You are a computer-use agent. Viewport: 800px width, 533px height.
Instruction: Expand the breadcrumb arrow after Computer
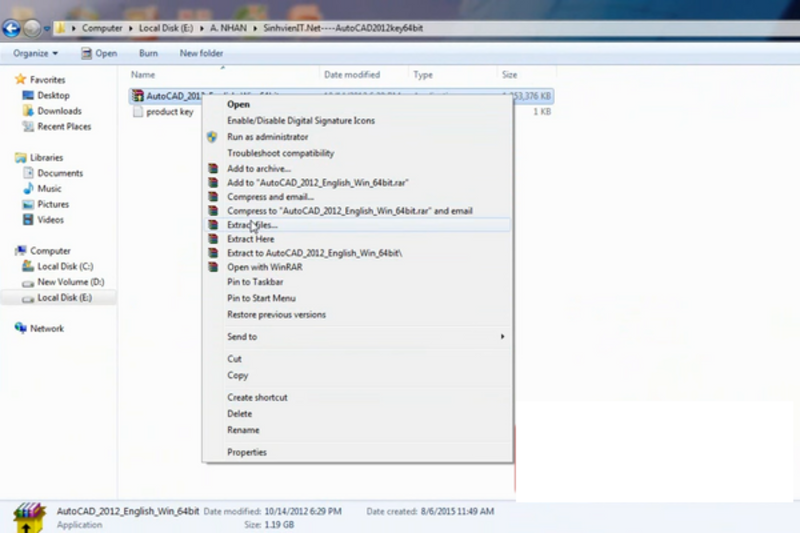click(131, 29)
